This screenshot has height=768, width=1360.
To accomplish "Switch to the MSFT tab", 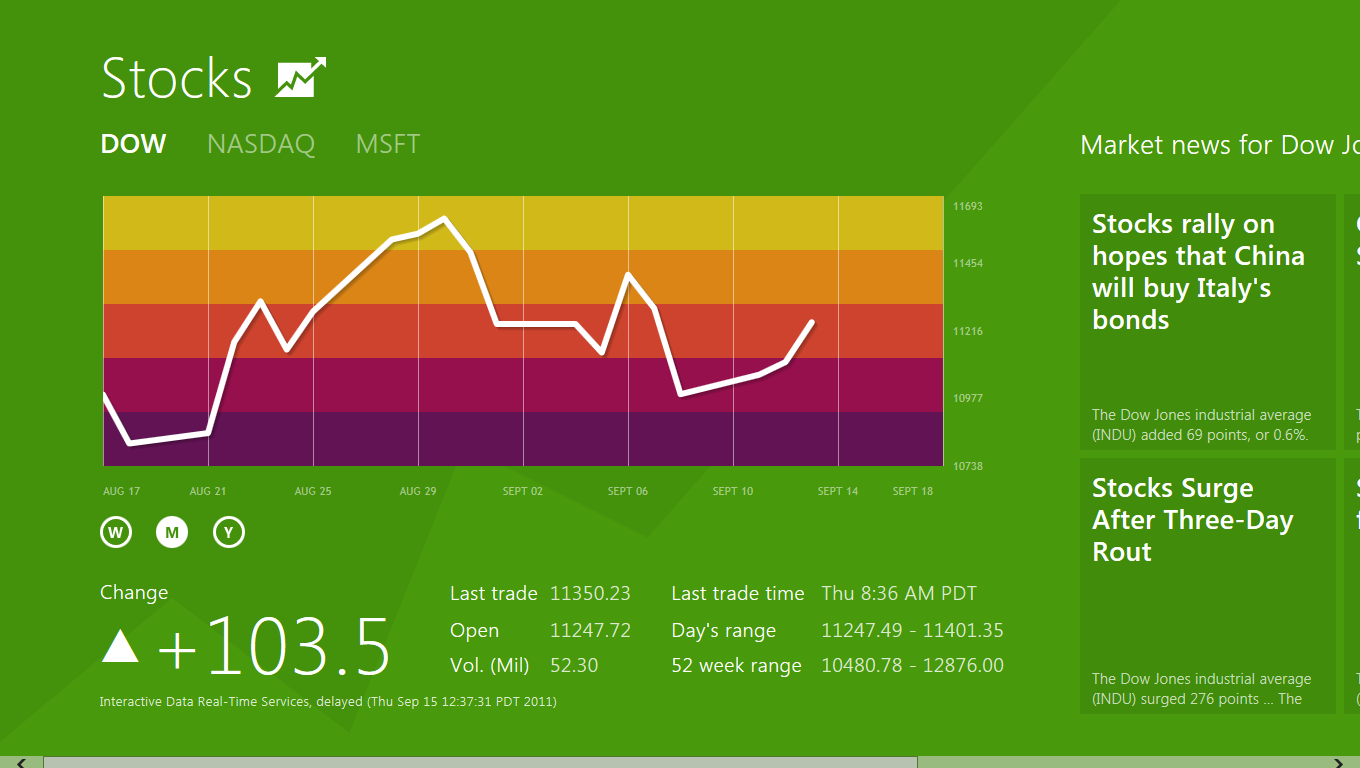I will click(388, 144).
